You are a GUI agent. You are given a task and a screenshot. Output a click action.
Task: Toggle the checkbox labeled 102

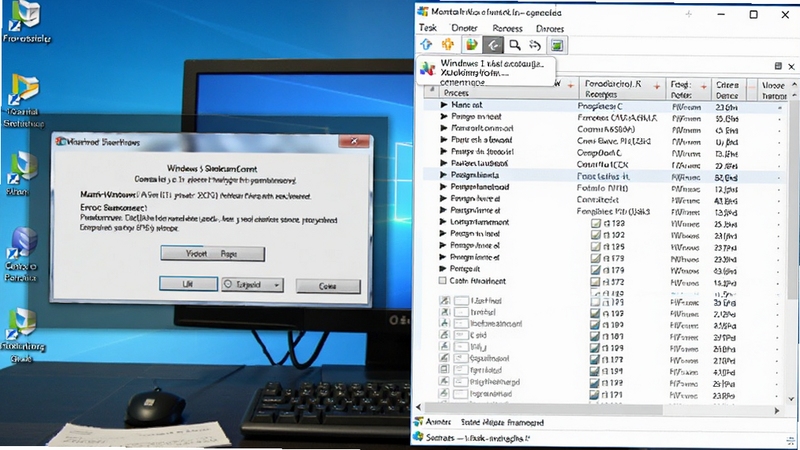click(x=595, y=235)
